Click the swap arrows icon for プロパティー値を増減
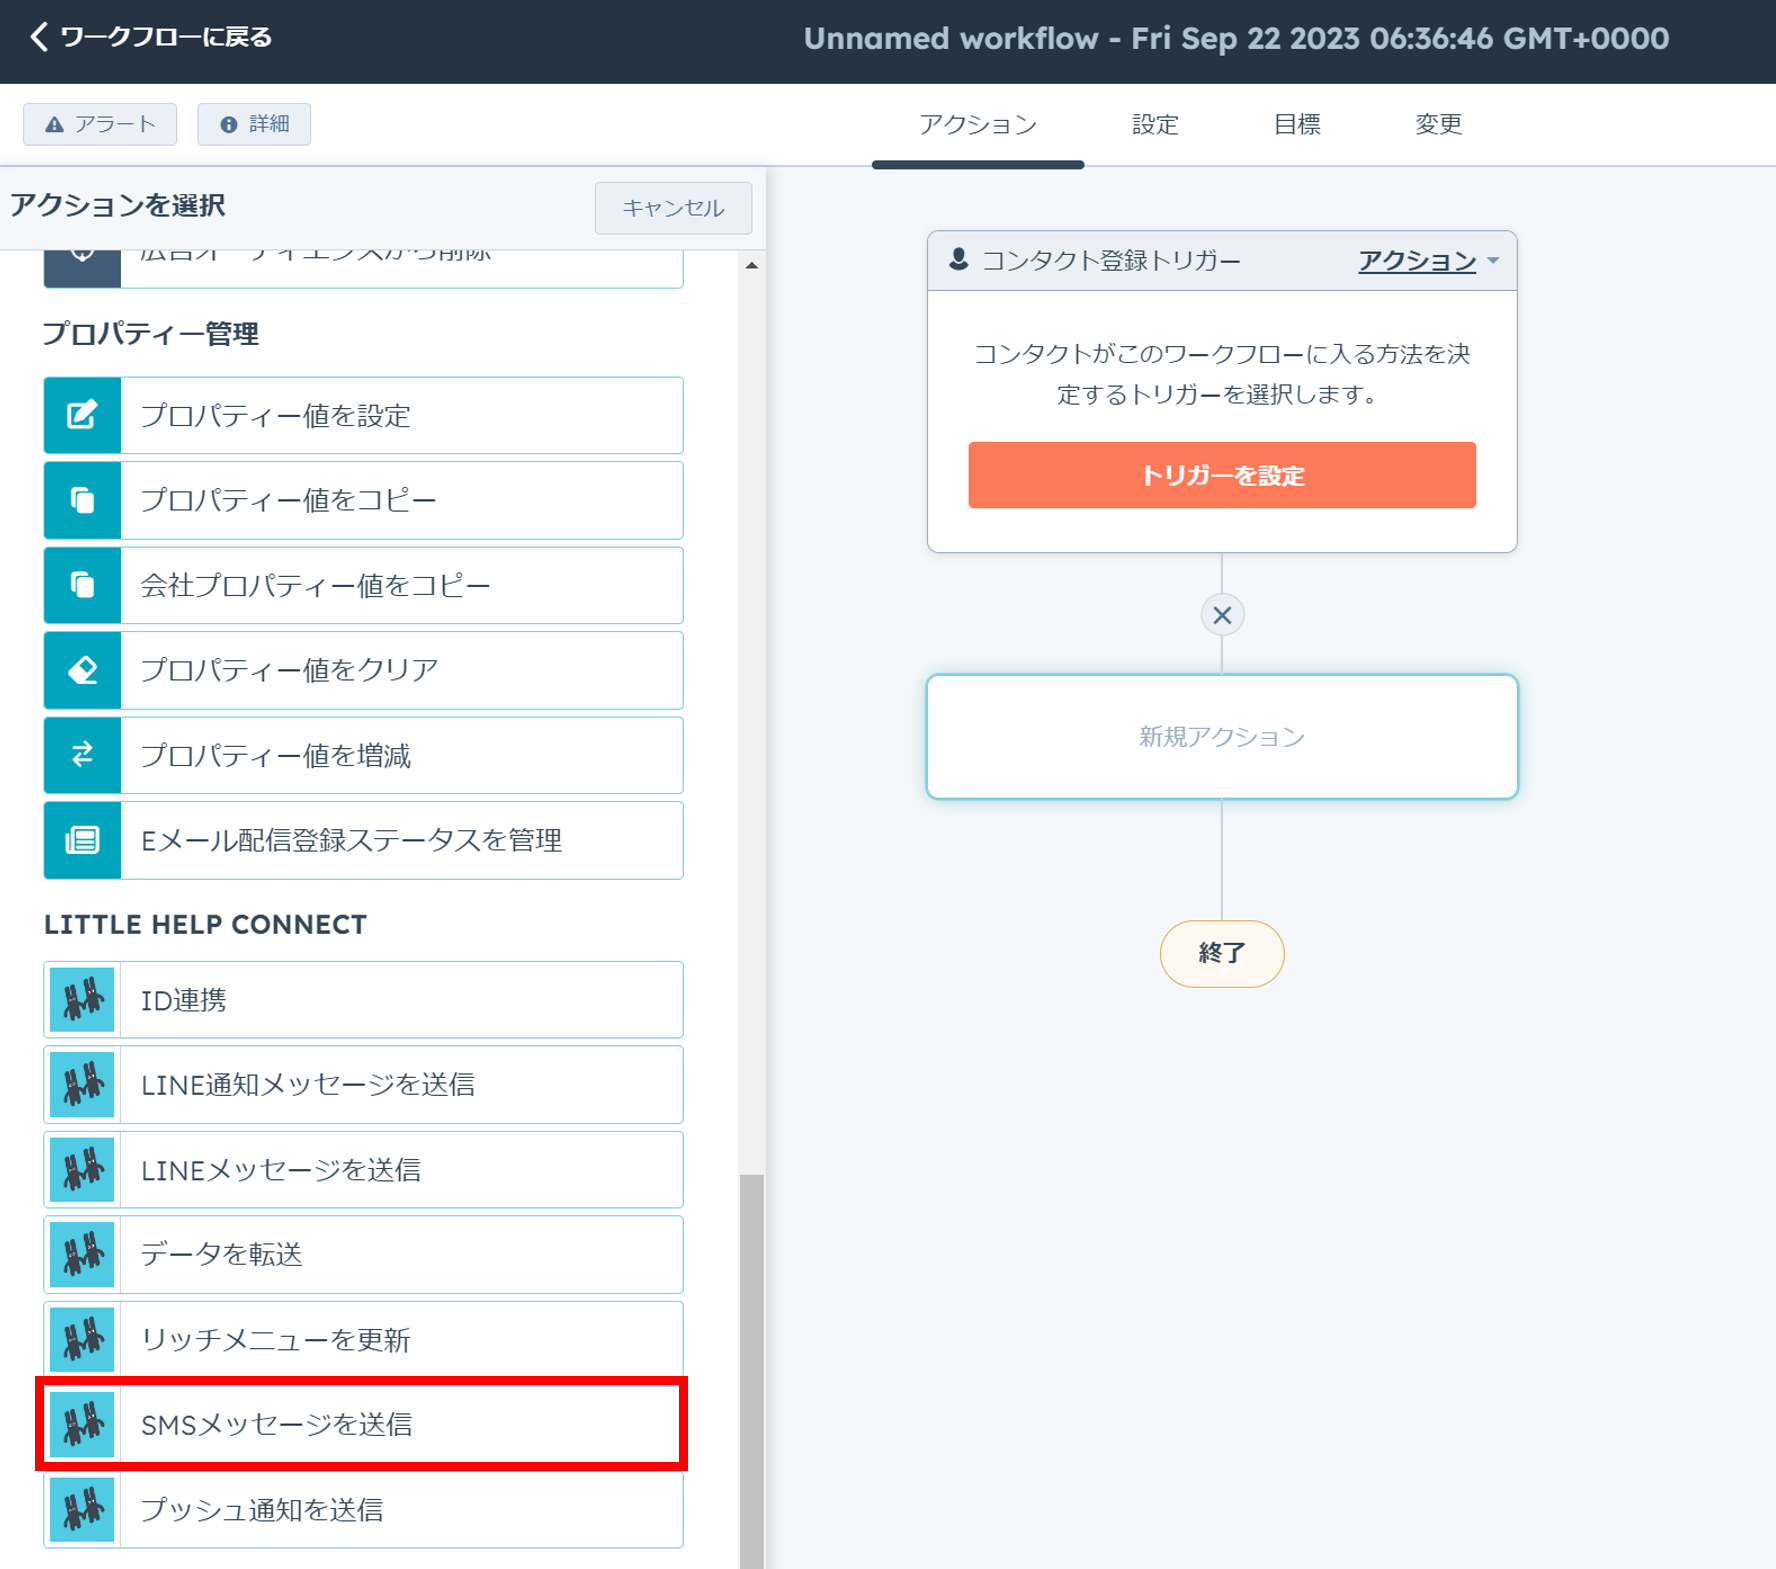The height and width of the screenshot is (1569, 1776). 82,755
